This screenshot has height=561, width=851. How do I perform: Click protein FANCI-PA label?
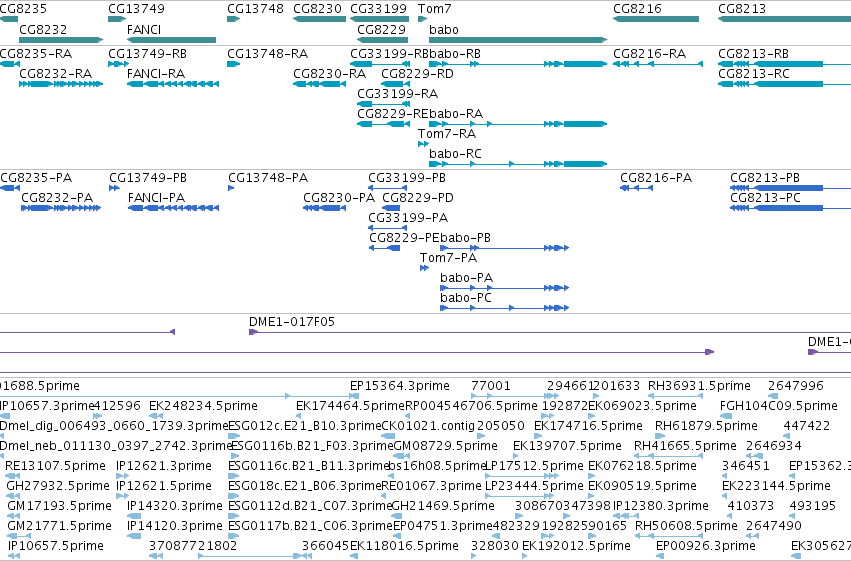tap(156, 197)
